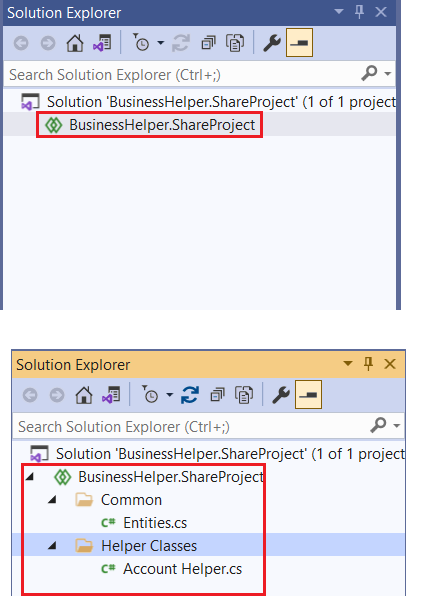
Task: Click Home icon in top Solution Explorer toolbar
Action: click(74, 43)
